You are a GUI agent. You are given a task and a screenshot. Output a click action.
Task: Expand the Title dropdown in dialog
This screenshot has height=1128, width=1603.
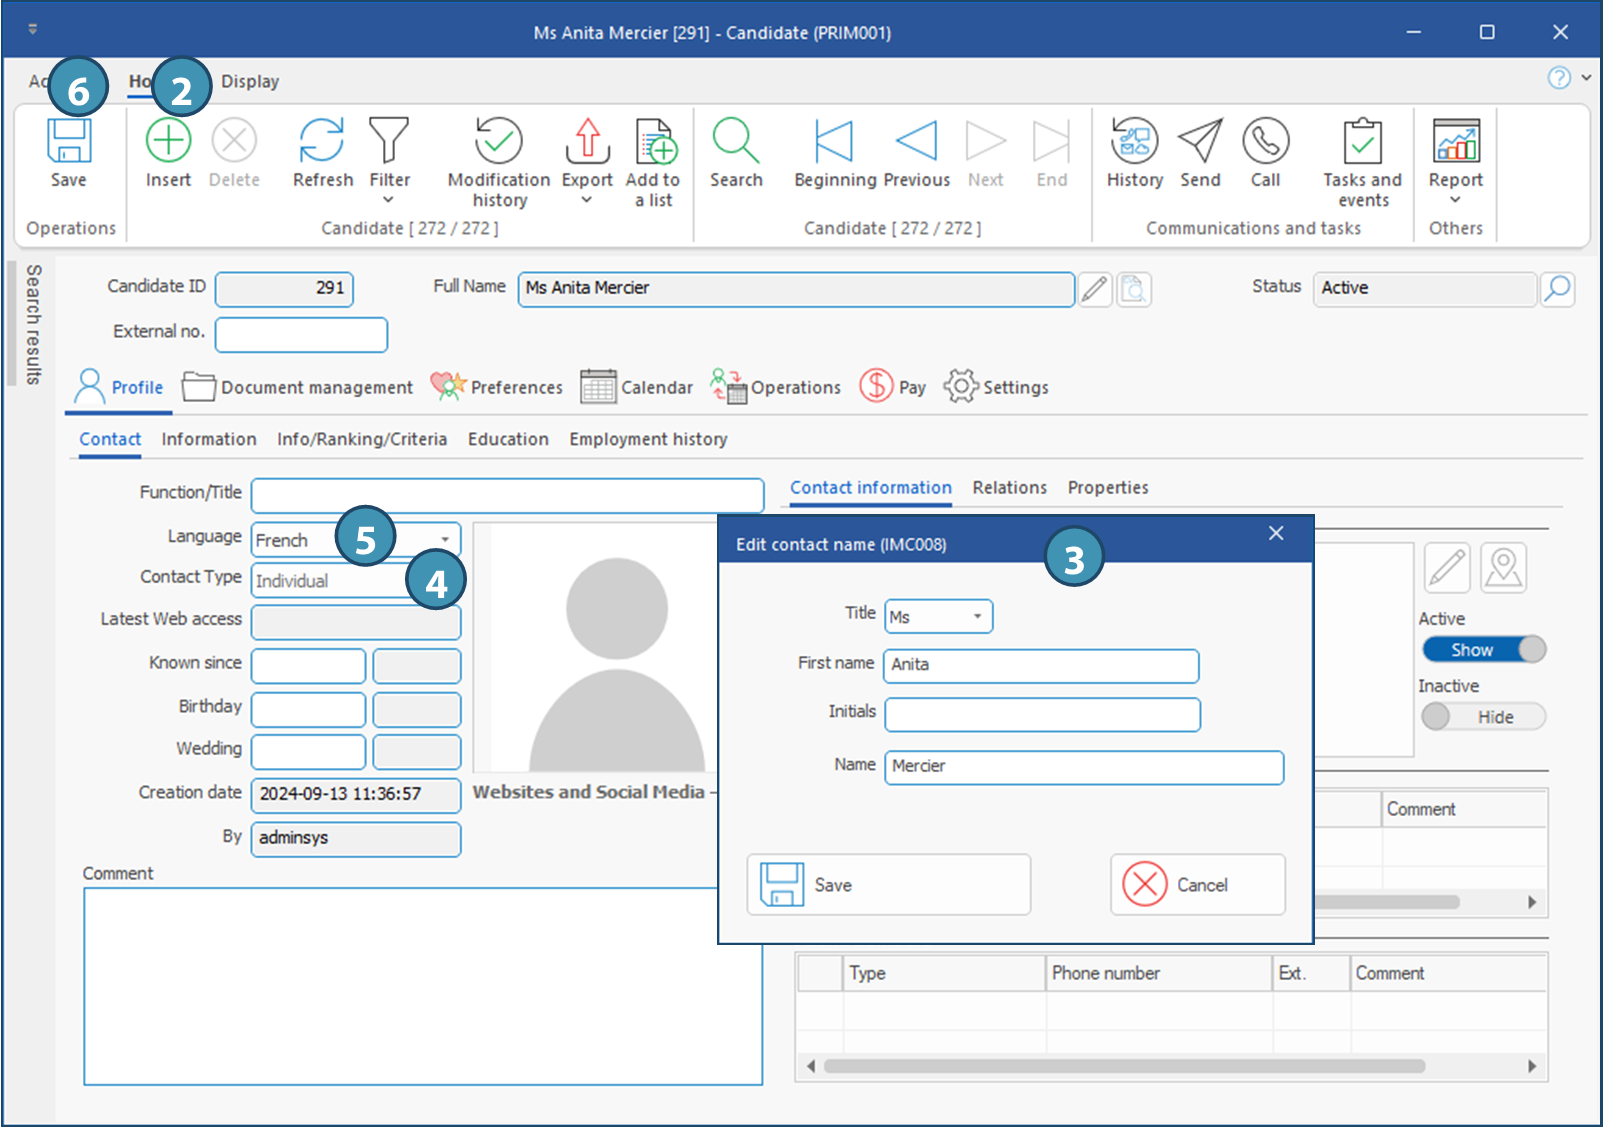977,617
